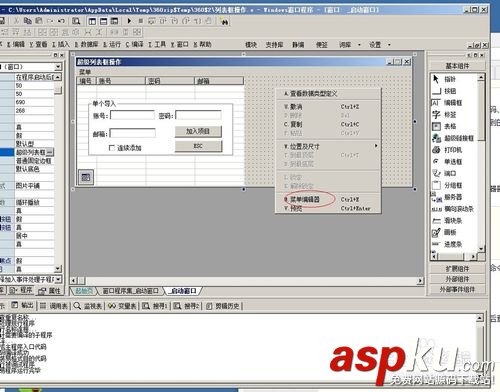Open the 剪辑历史 bottom tab
The image size is (500, 392).
223,306
